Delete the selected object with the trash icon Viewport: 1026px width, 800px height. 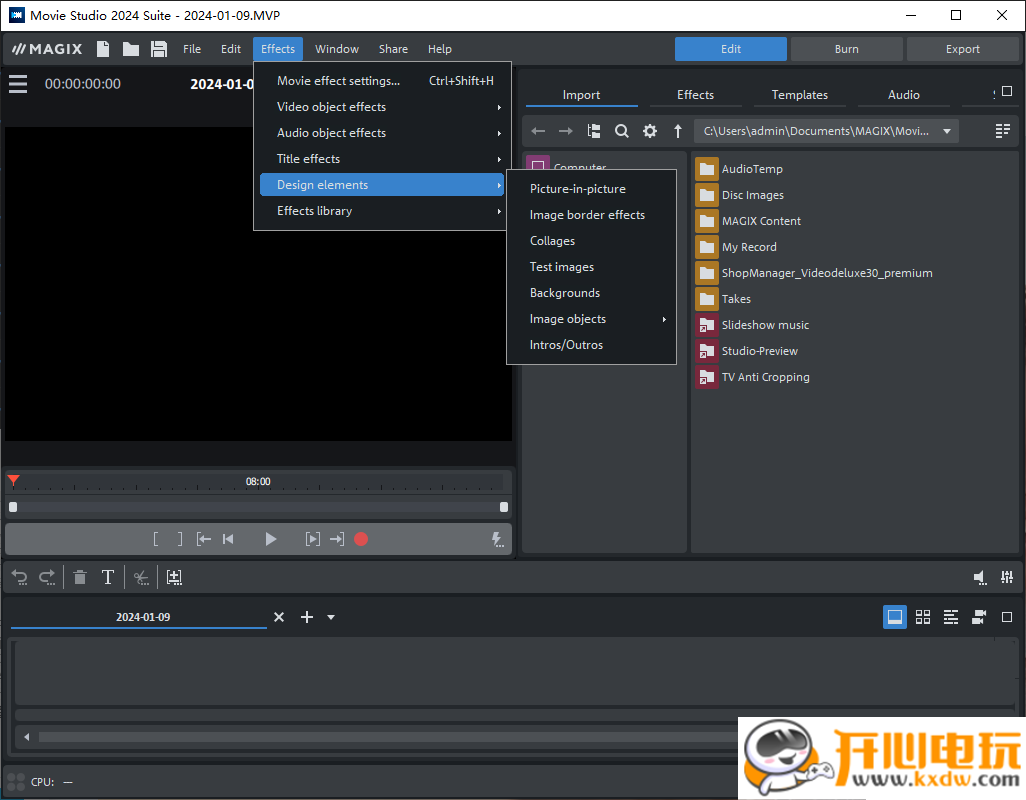coord(80,577)
